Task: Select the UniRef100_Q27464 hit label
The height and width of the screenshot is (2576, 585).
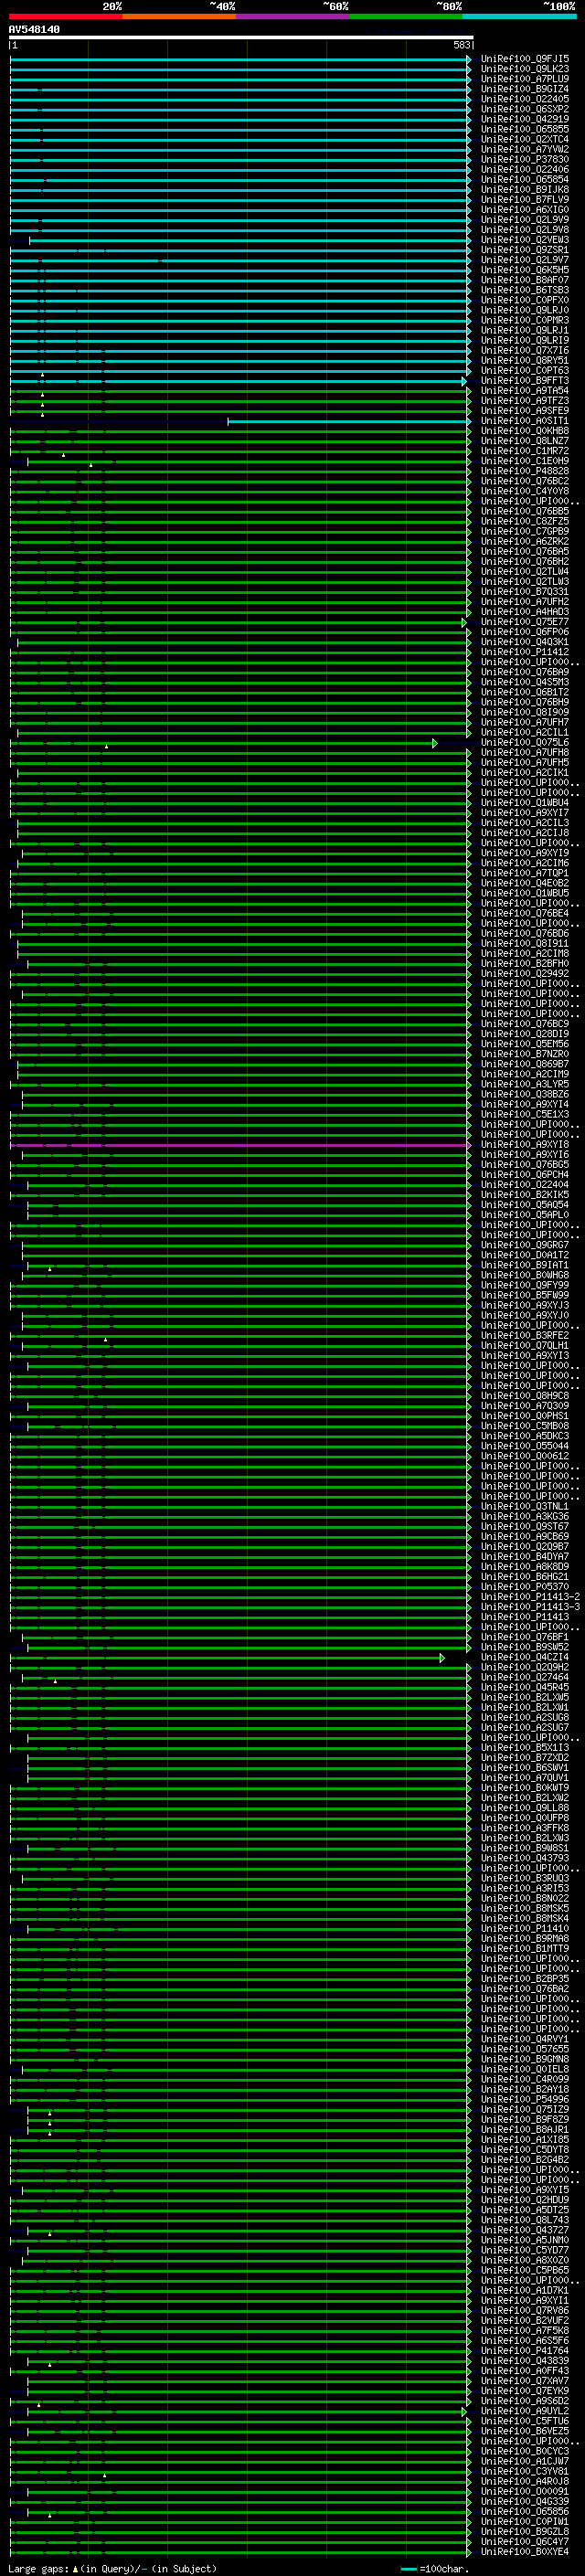Action: pyautogui.click(x=525, y=1678)
